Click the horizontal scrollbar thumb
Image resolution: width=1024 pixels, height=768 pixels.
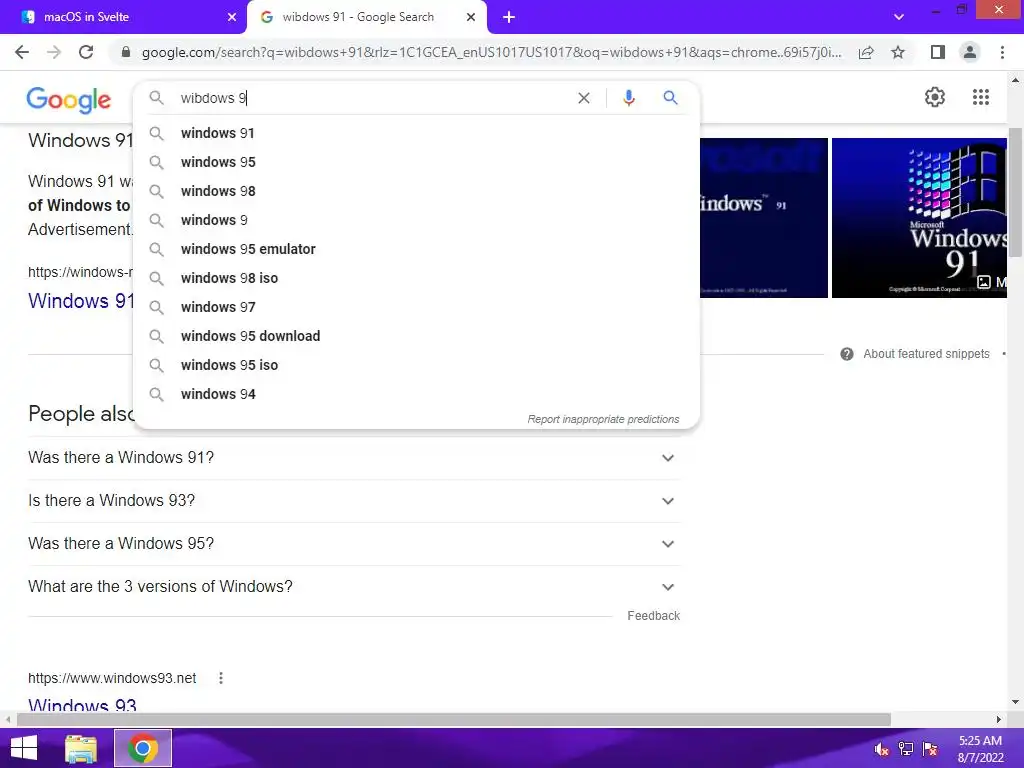click(454, 720)
